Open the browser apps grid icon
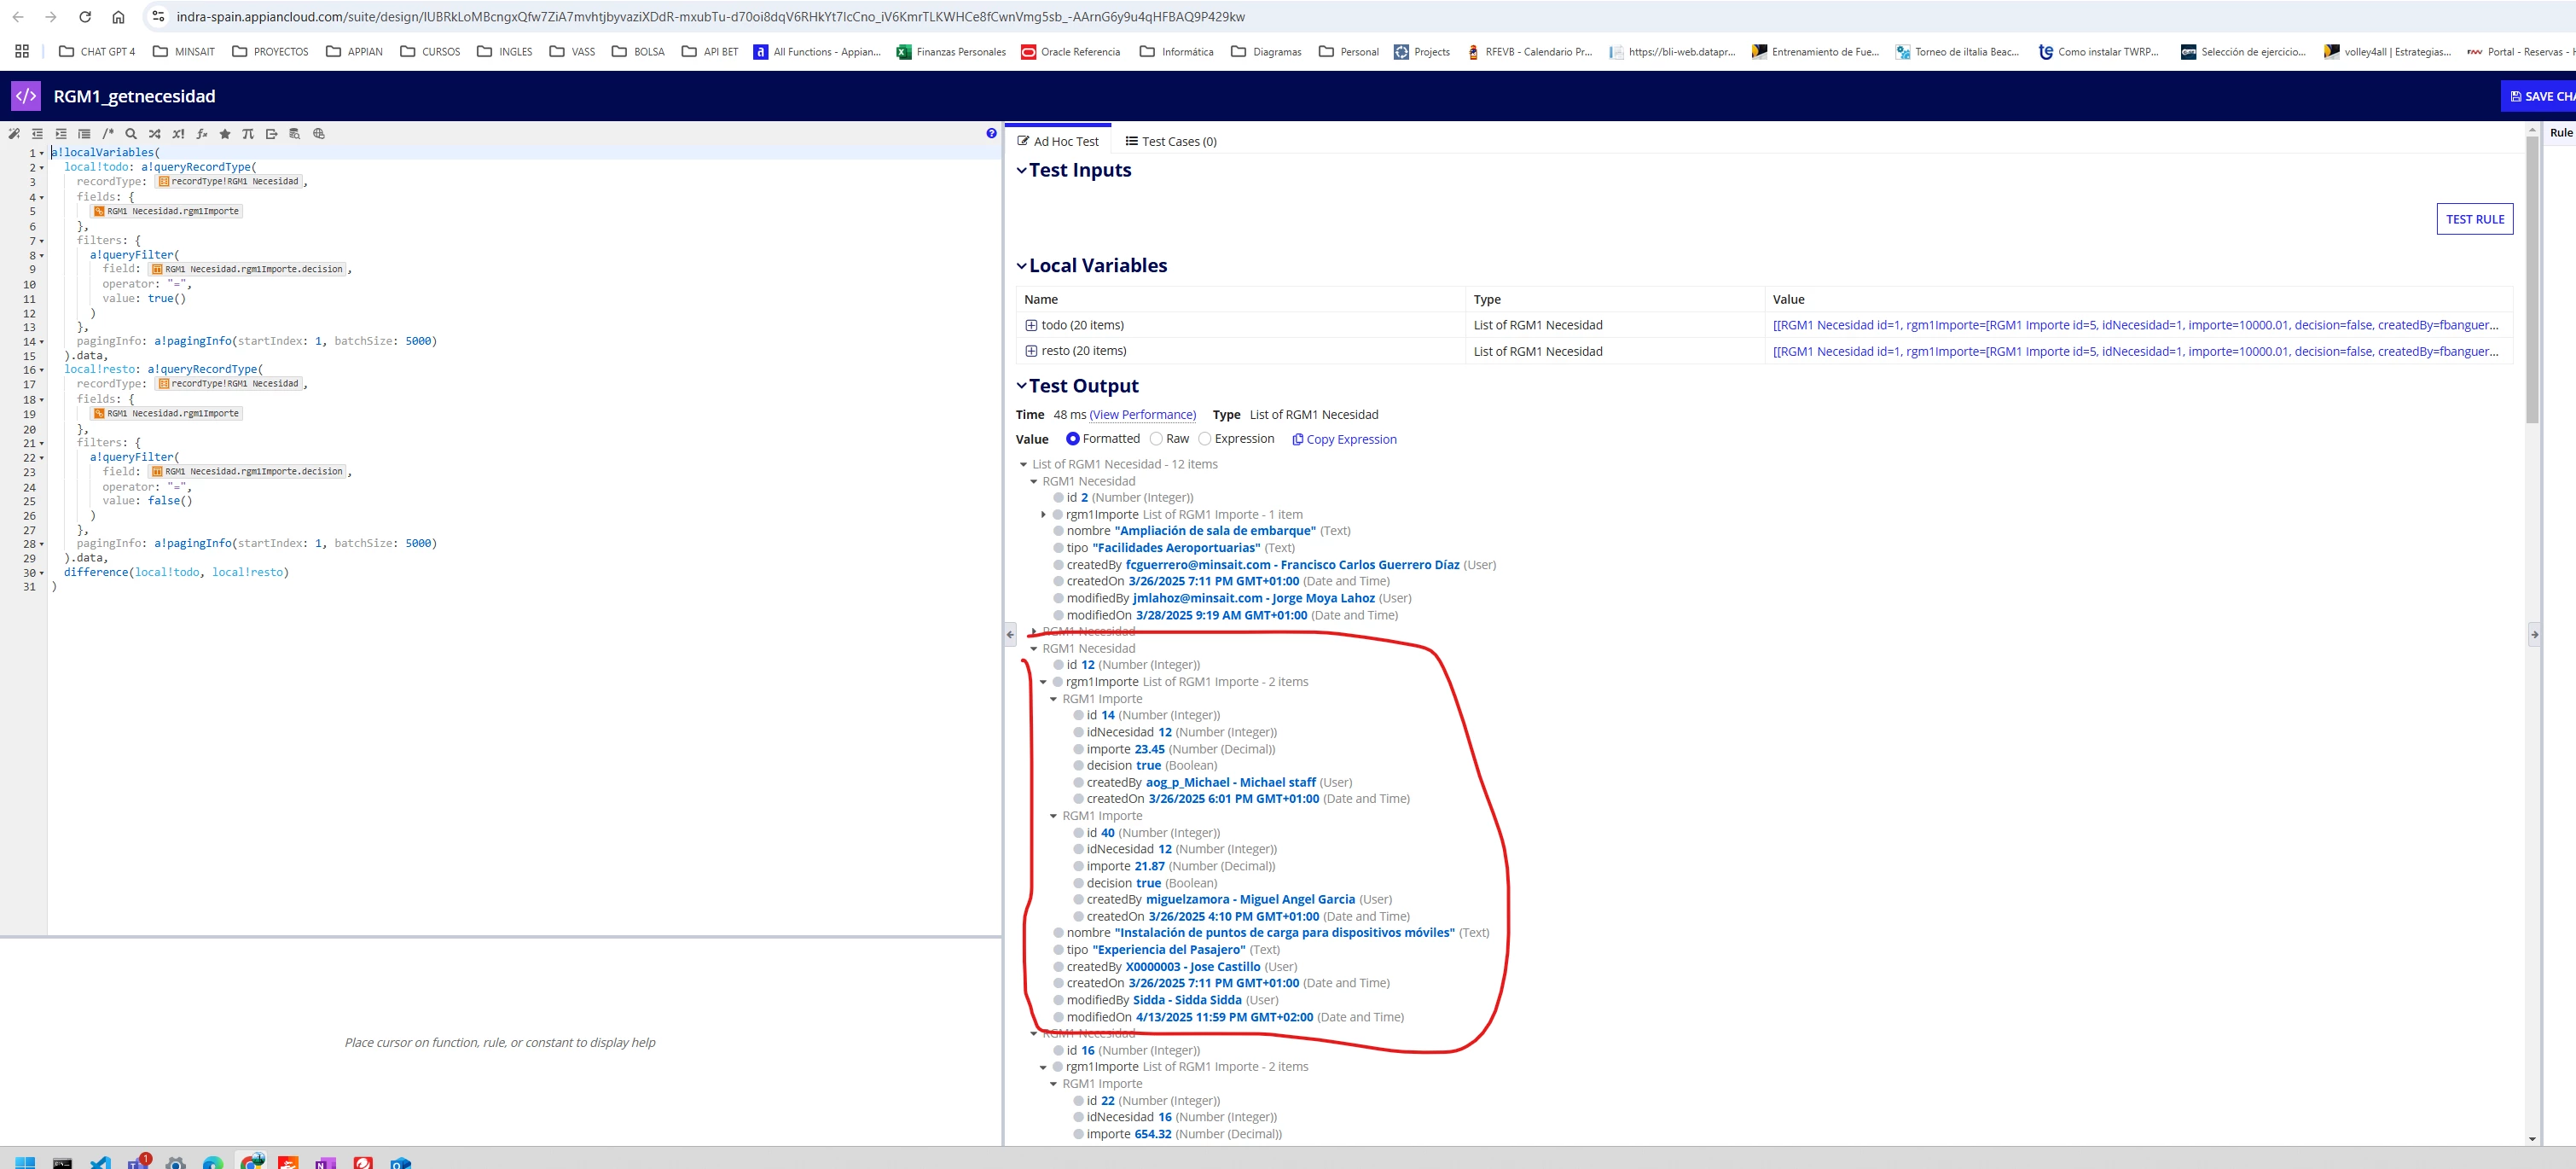2576x1169 pixels. [22, 51]
